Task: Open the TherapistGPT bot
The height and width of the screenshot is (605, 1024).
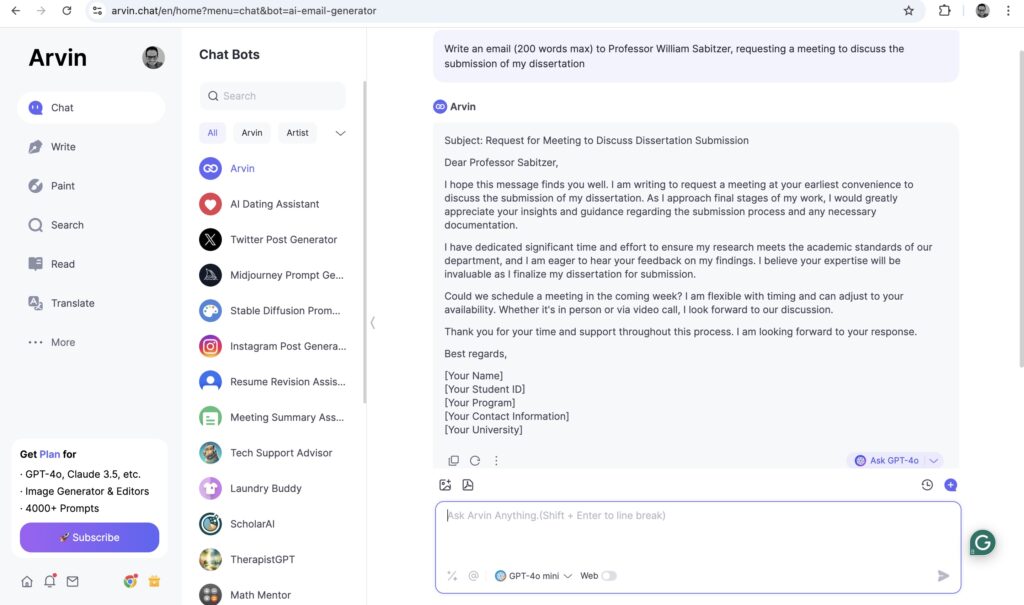Action: (x=273, y=559)
